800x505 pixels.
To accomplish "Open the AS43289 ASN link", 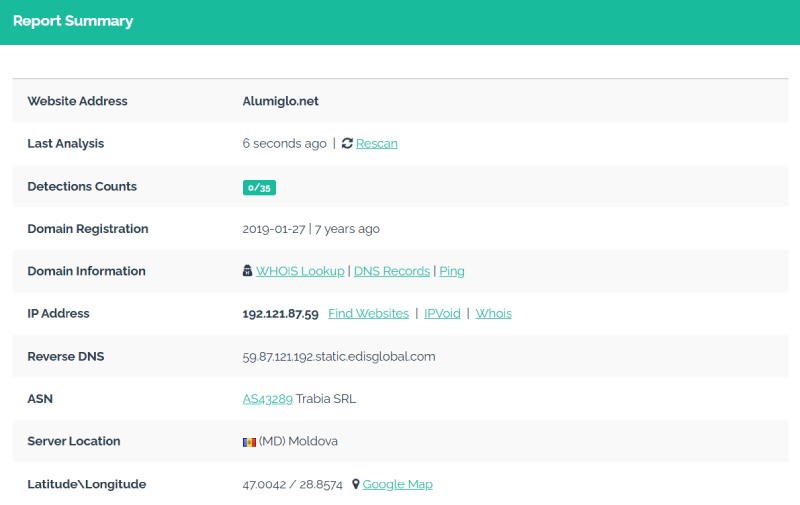I will (x=267, y=399).
